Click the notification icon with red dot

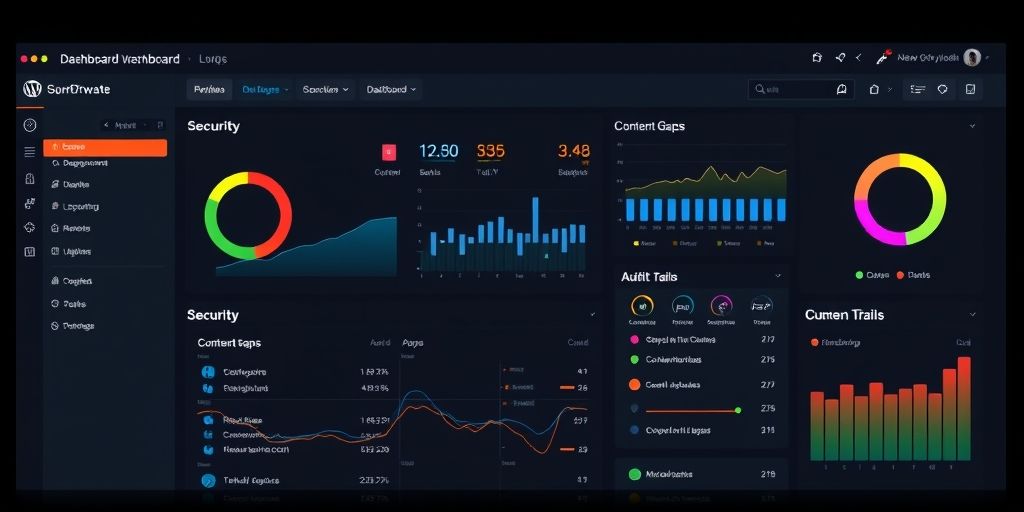click(x=883, y=58)
